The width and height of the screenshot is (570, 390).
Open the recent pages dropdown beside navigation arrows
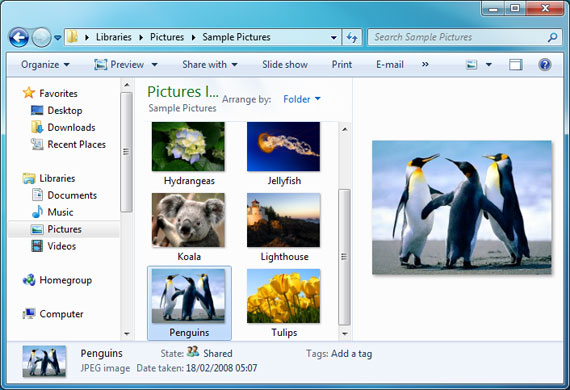57,37
